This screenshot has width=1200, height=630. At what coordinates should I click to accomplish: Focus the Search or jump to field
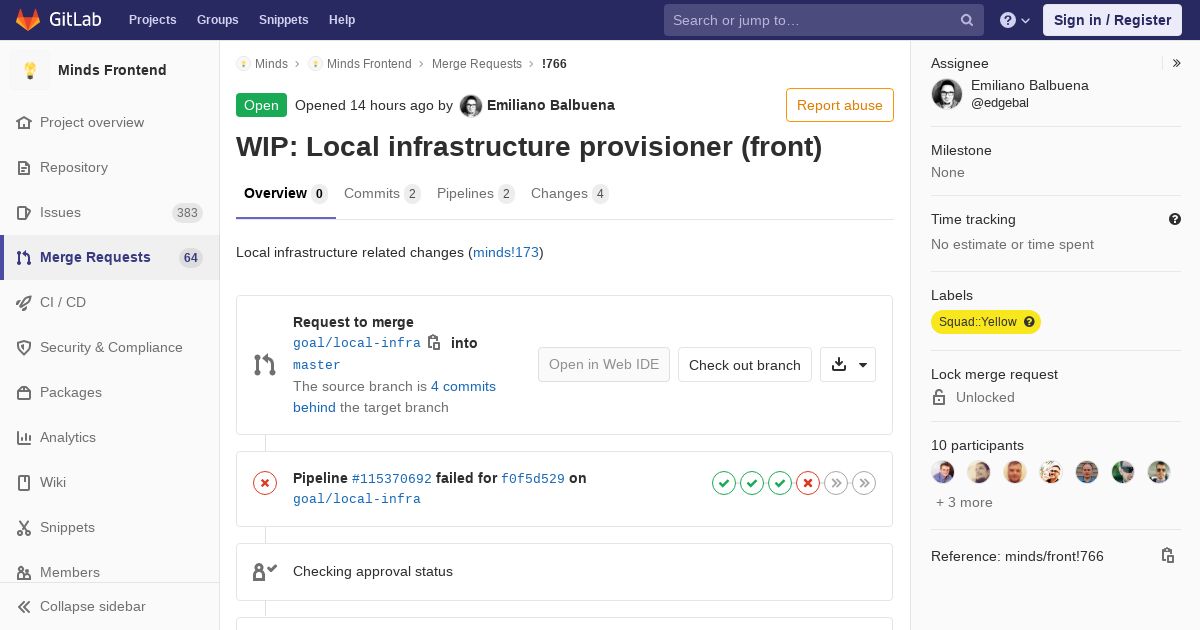coord(810,20)
